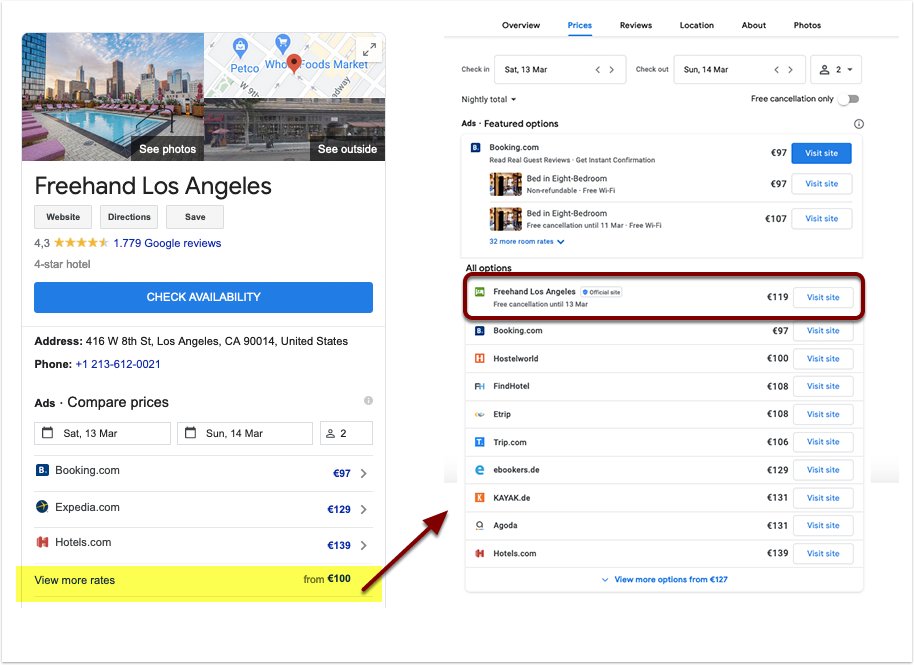Click the Agoda logo icon
The width and height of the screenshot is (914, 665).
click(479, 526)
